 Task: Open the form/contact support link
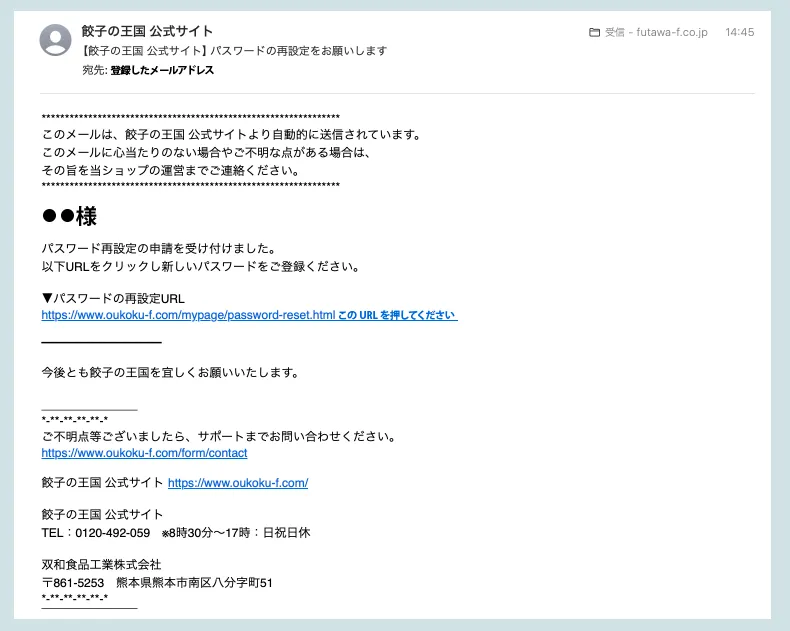[x=144, y=453]
